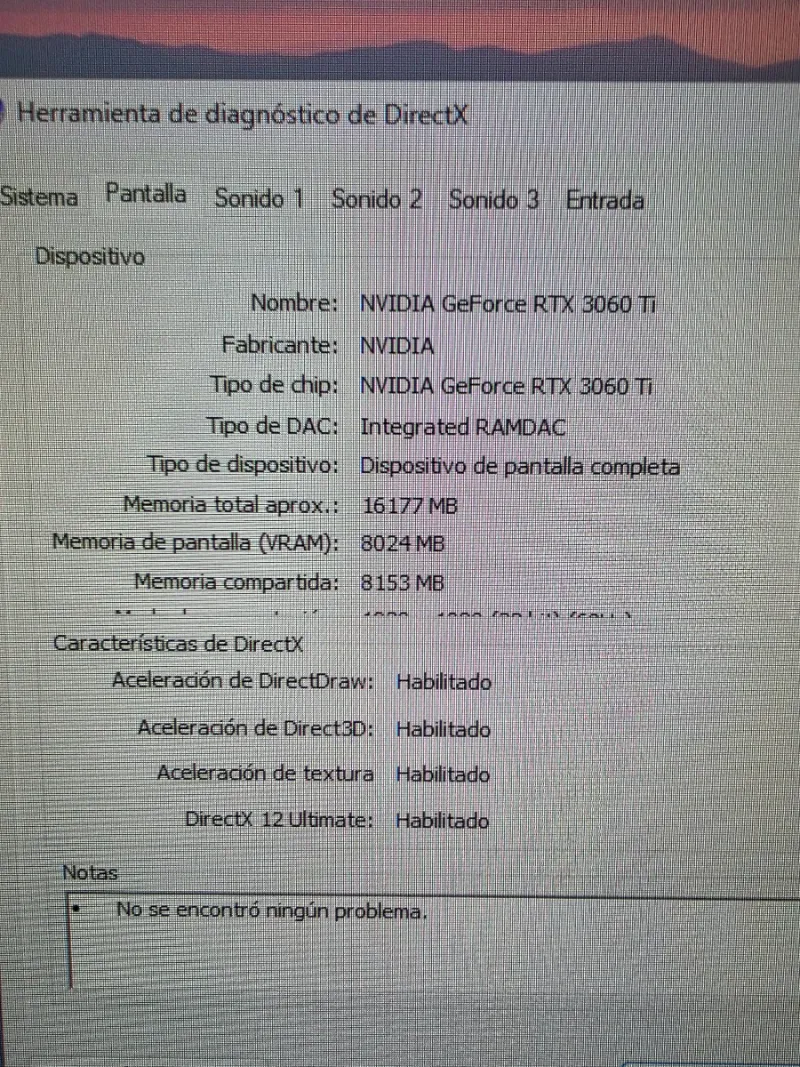
Task: Click the 16177 MB total memory value
Action: [x=410, y=506]
